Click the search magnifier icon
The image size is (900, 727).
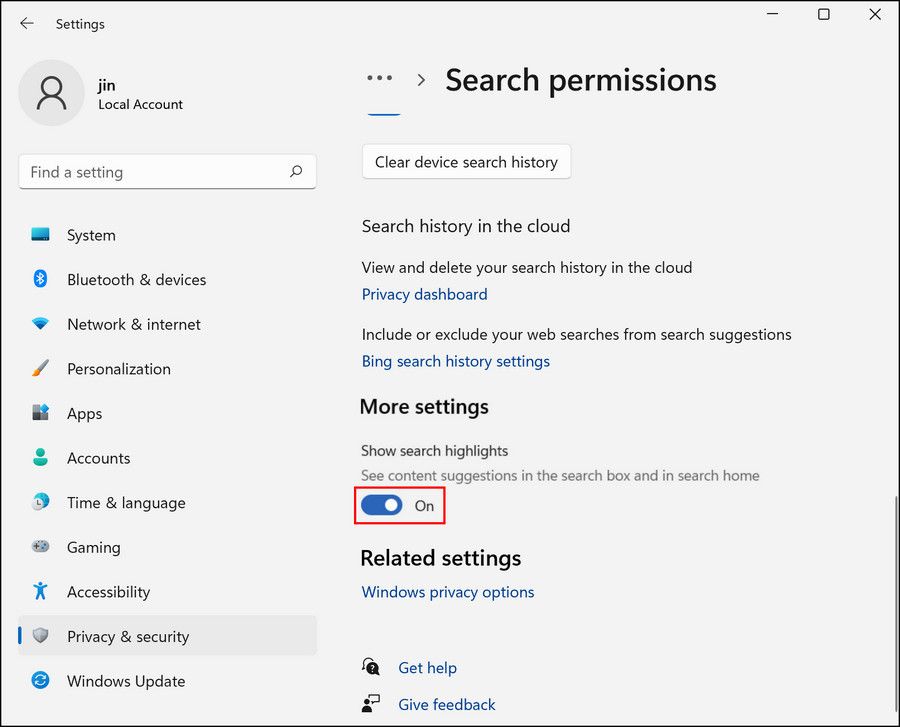pyautogui.click(x=296, y=172)
